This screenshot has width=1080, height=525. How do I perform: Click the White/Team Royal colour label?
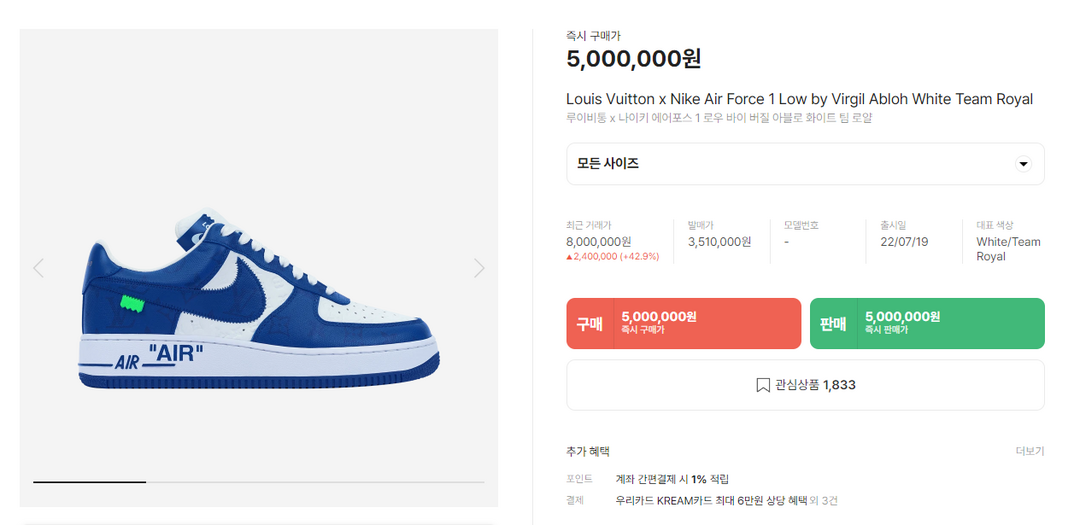pyautogui.click(x=1008, y=249)
